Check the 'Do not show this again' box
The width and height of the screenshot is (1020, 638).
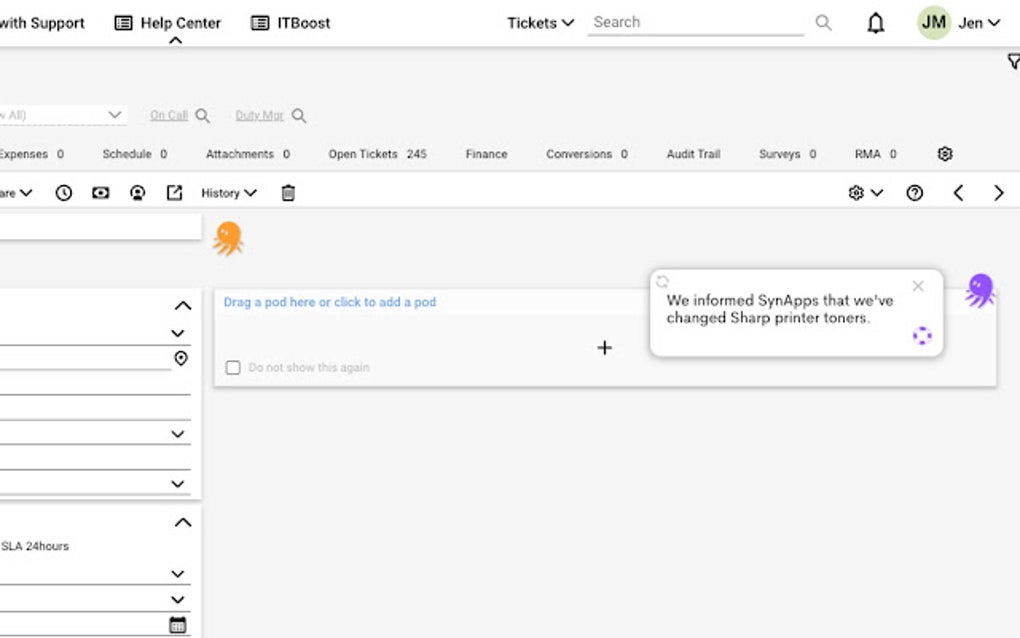pos(233,368)
